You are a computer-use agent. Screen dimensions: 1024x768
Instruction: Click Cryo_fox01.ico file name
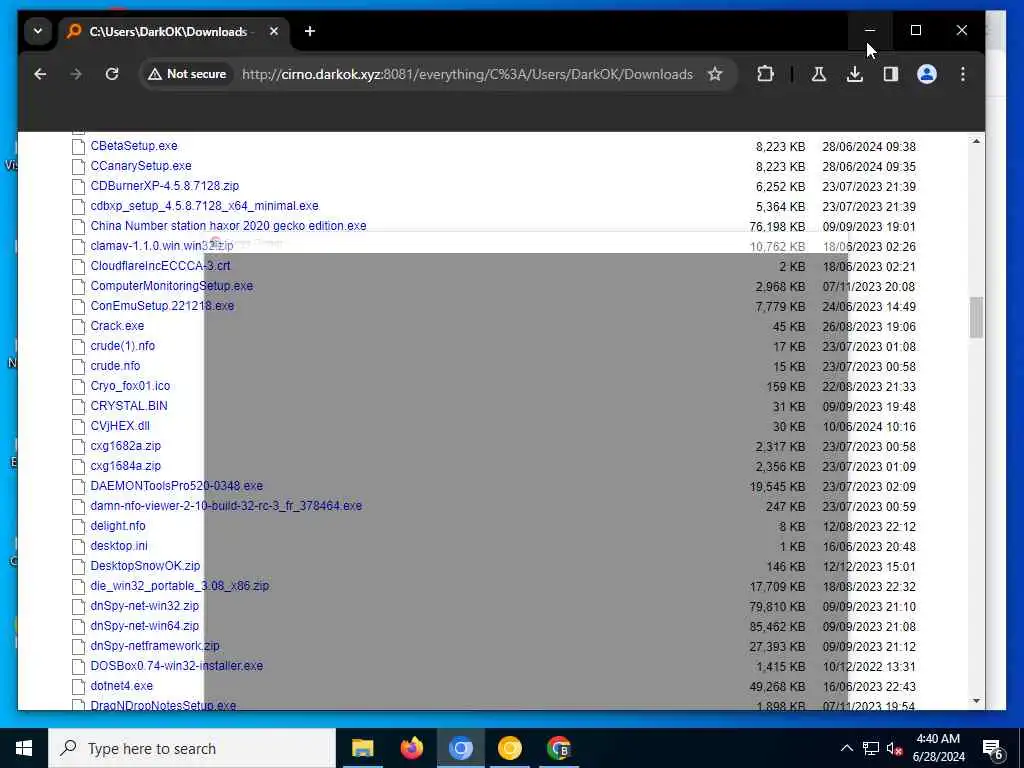pos(130,386)
